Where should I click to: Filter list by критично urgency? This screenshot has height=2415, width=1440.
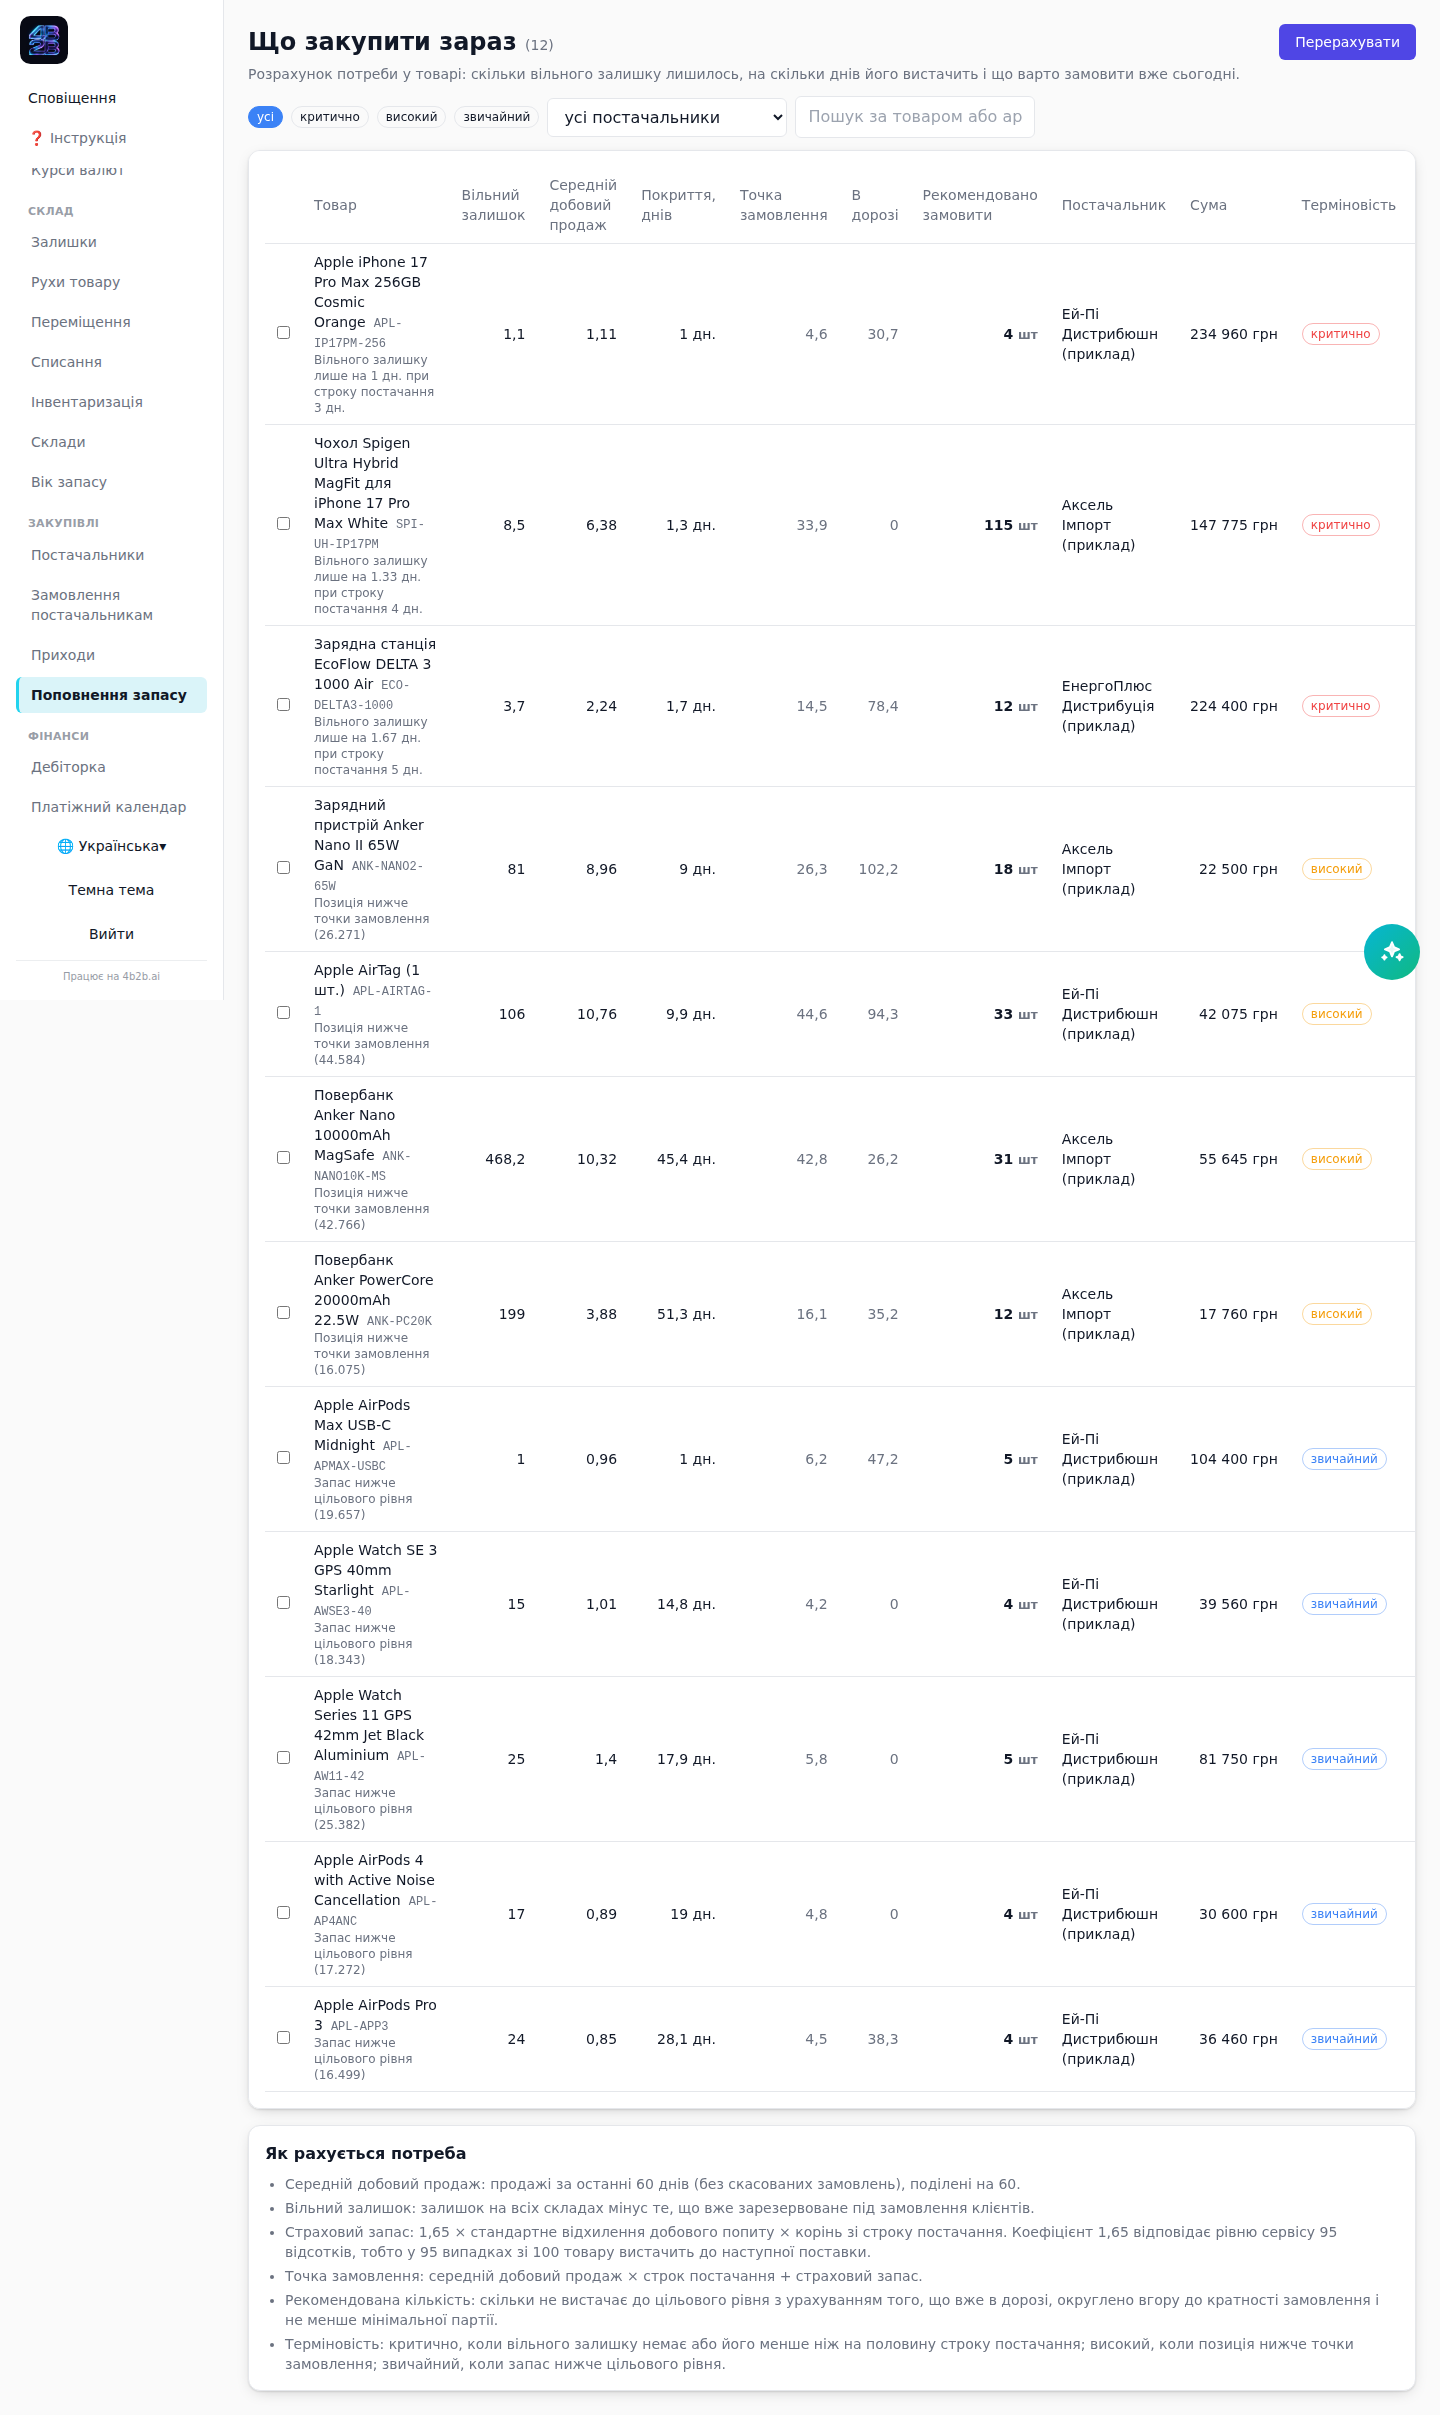tap(329, 117)
